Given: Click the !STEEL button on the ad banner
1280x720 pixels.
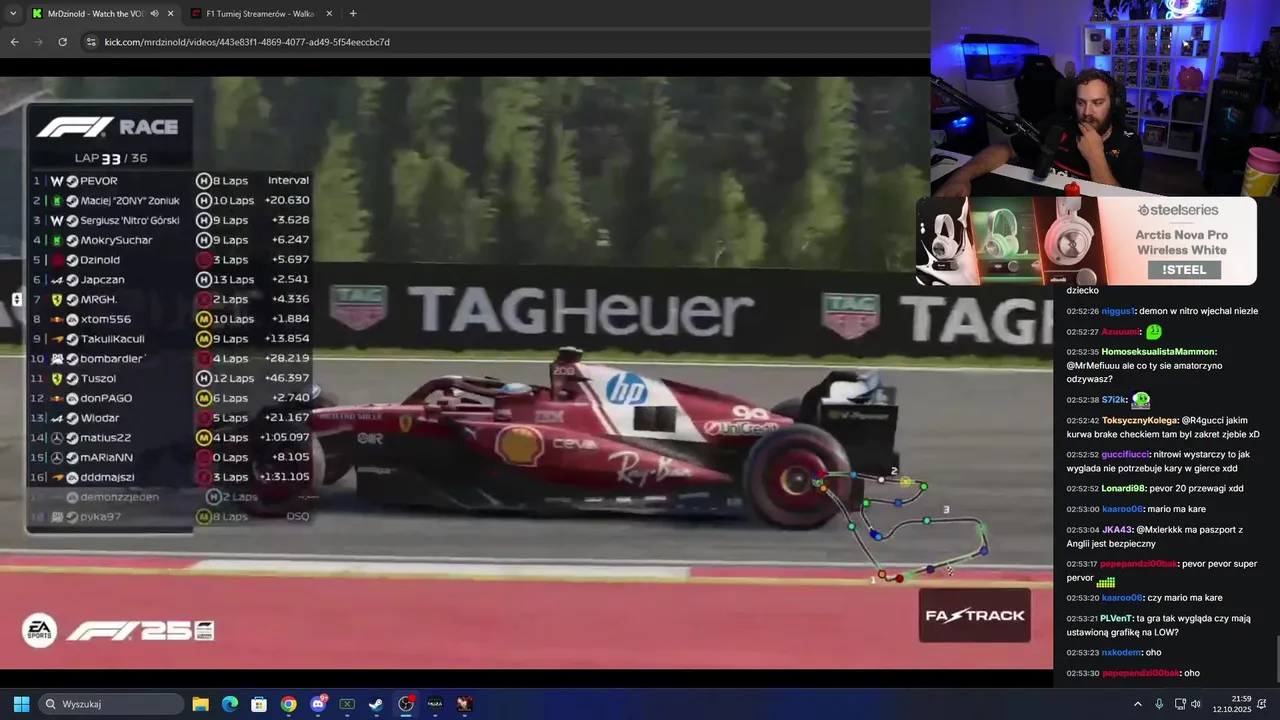Looking at the screenshot, I should click(x=1184, y=270).
